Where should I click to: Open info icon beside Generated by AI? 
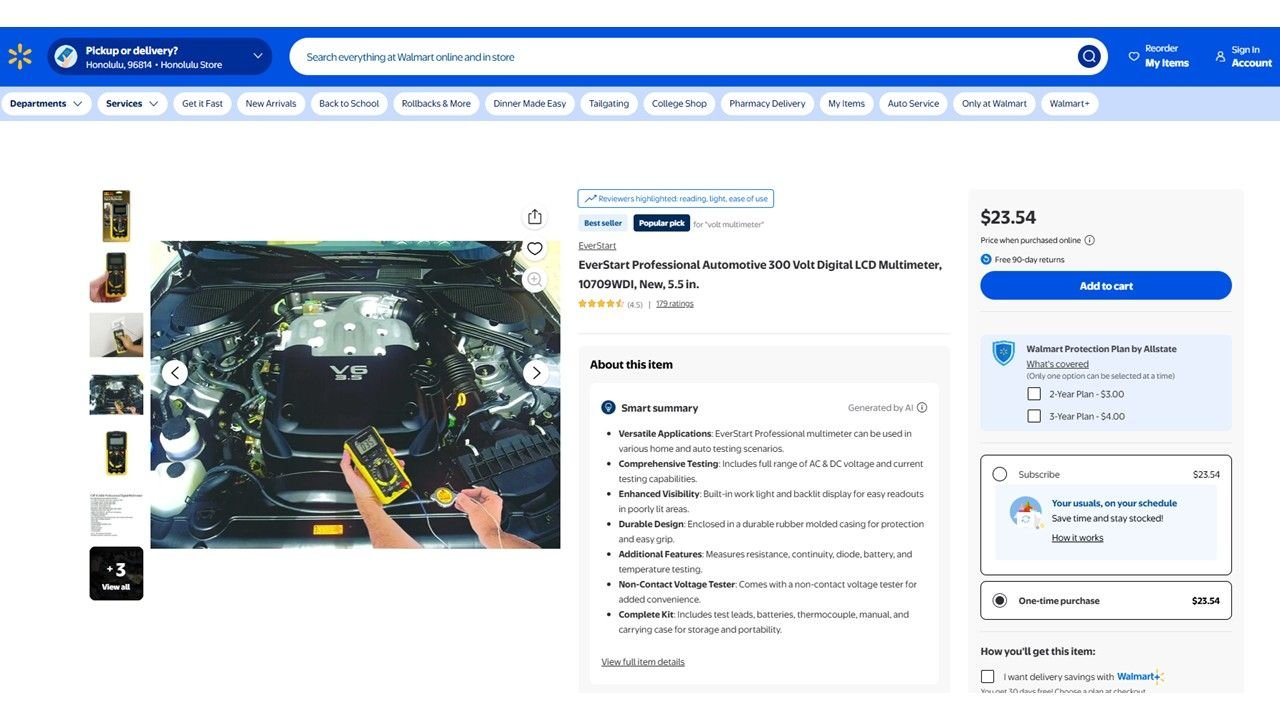(922, 408)
